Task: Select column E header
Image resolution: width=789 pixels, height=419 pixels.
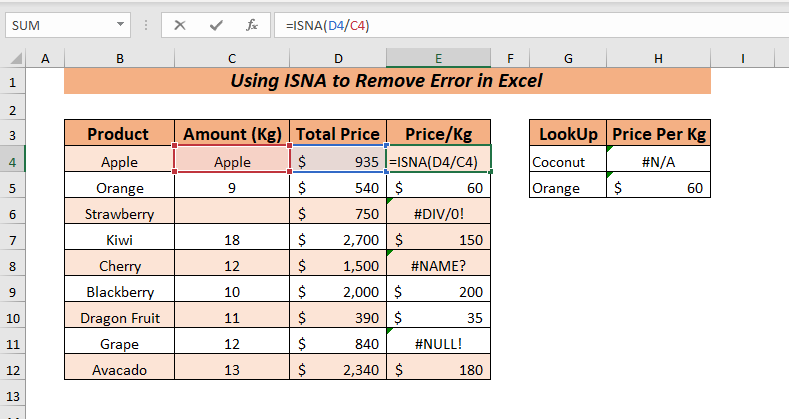Action: 438,59
